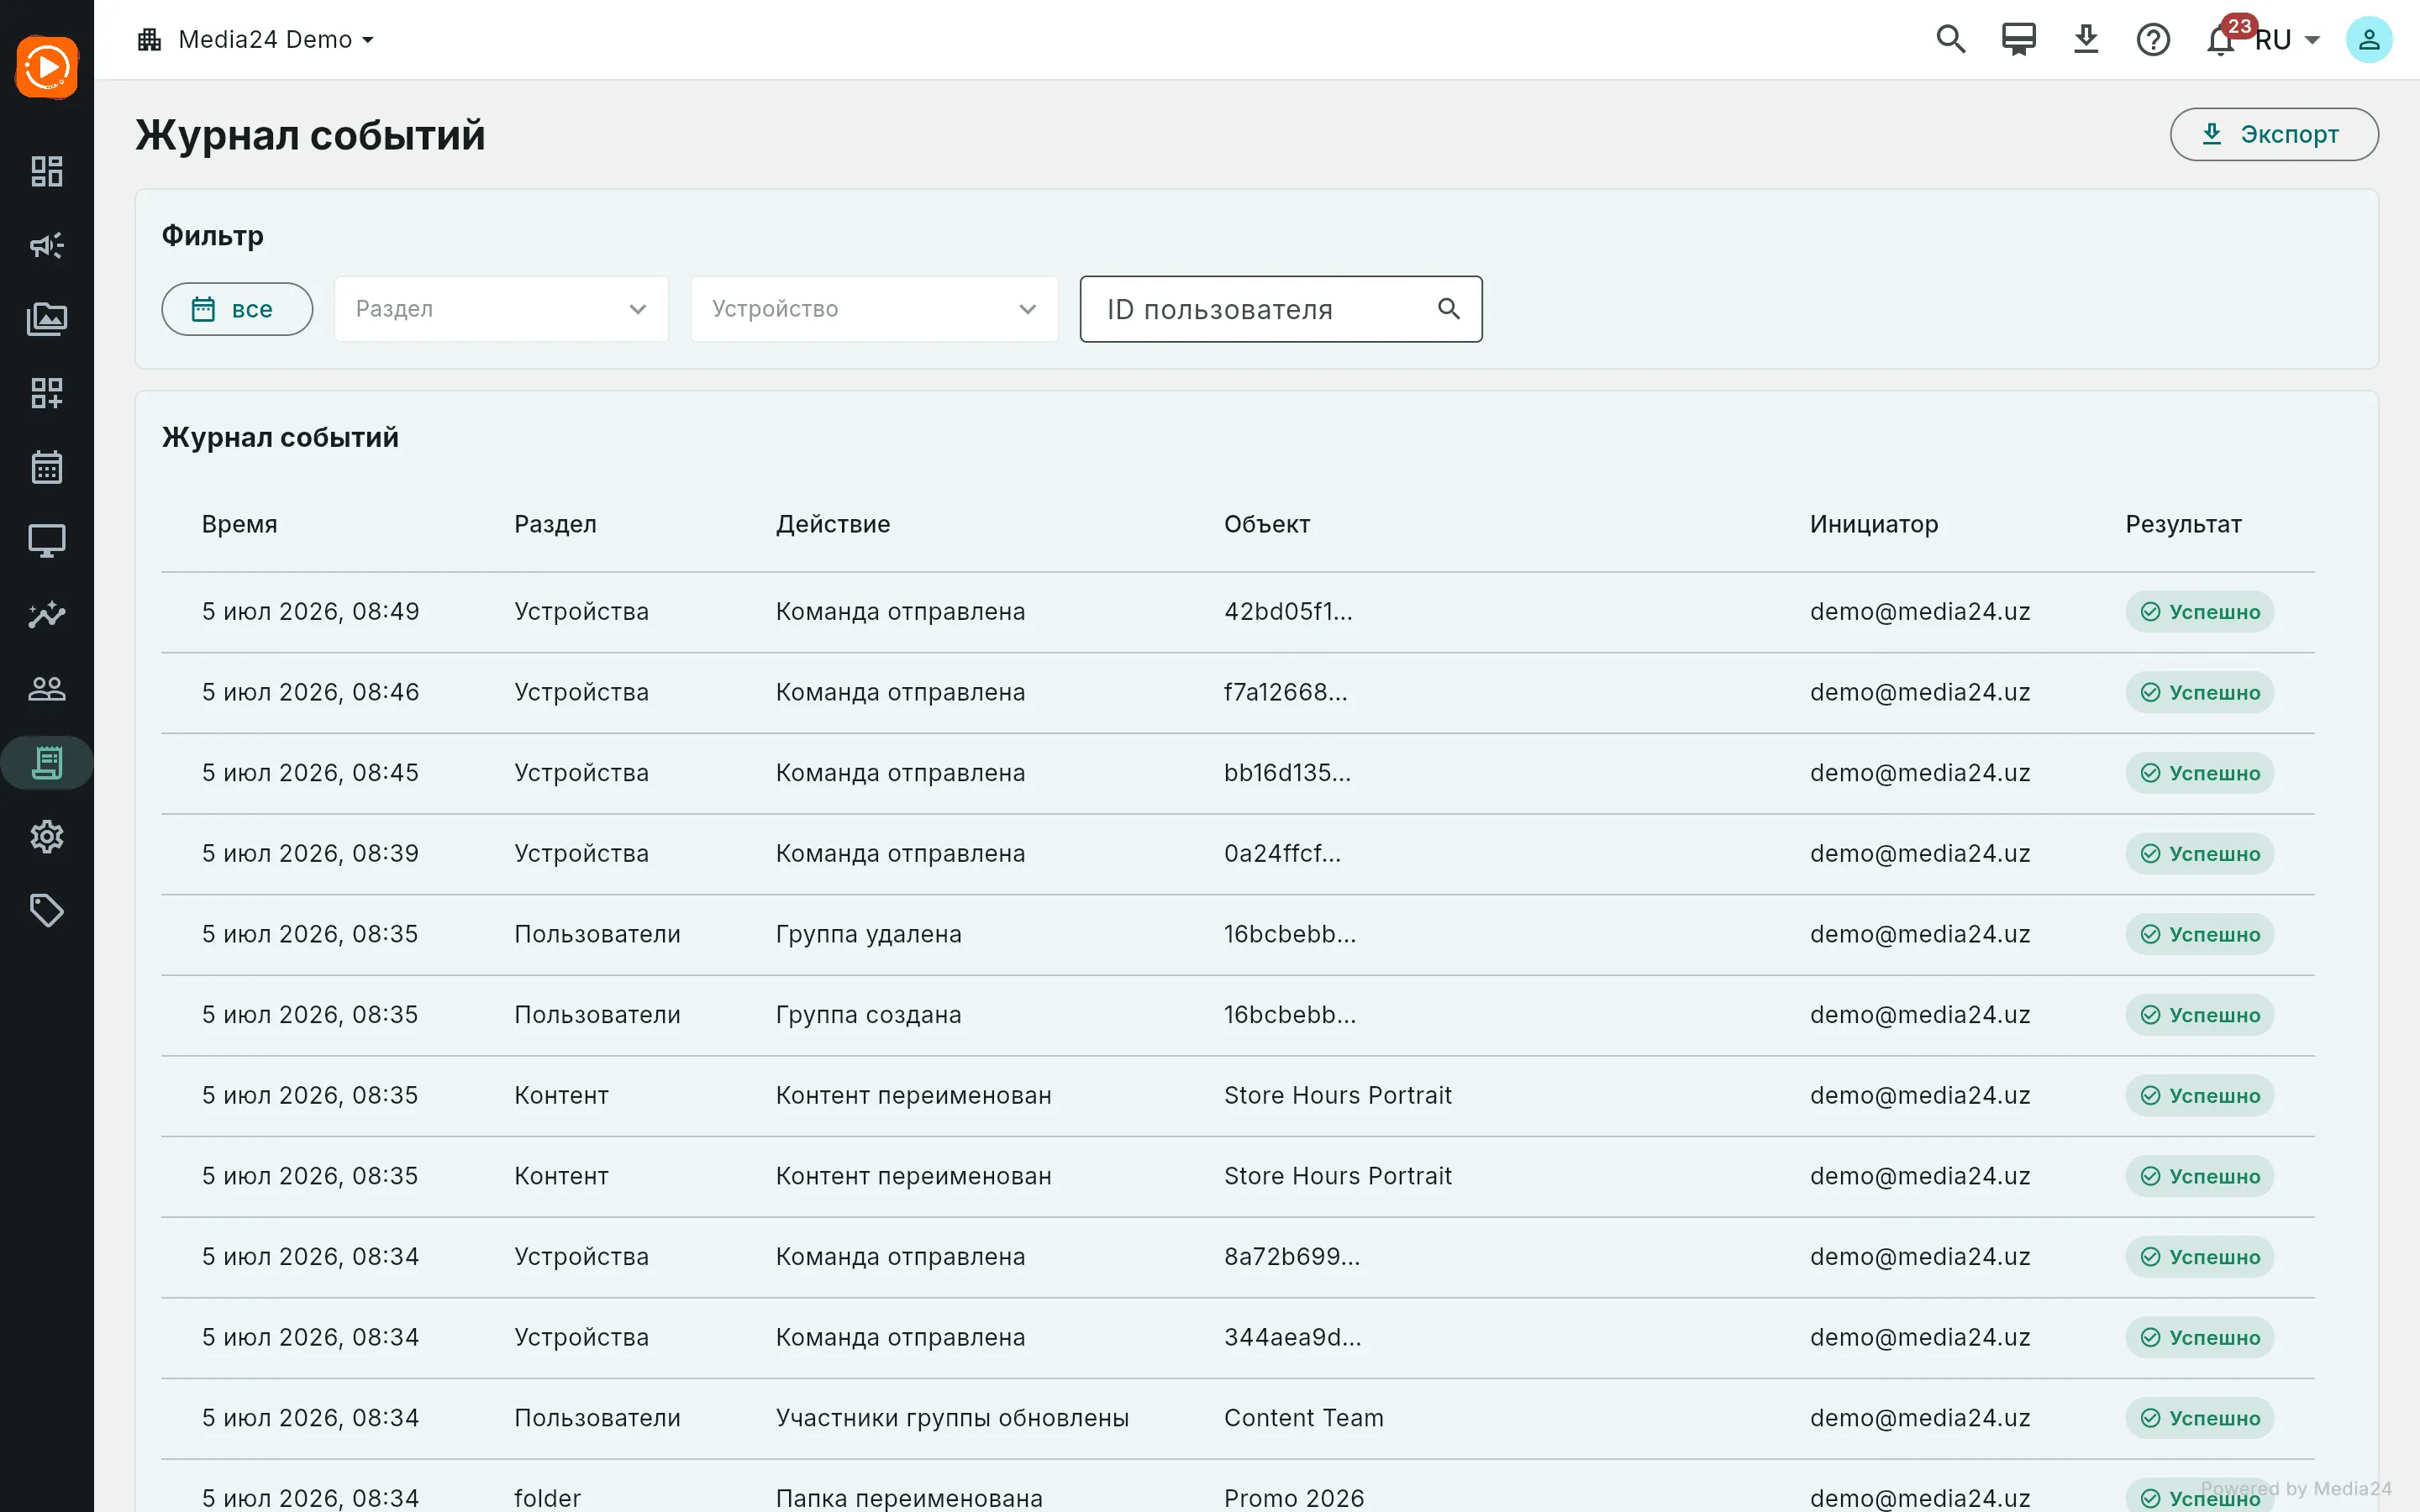2420x1512 pixels.
Task: Click object 344aea9d... cell
Action: [x=1293, y=1338]
